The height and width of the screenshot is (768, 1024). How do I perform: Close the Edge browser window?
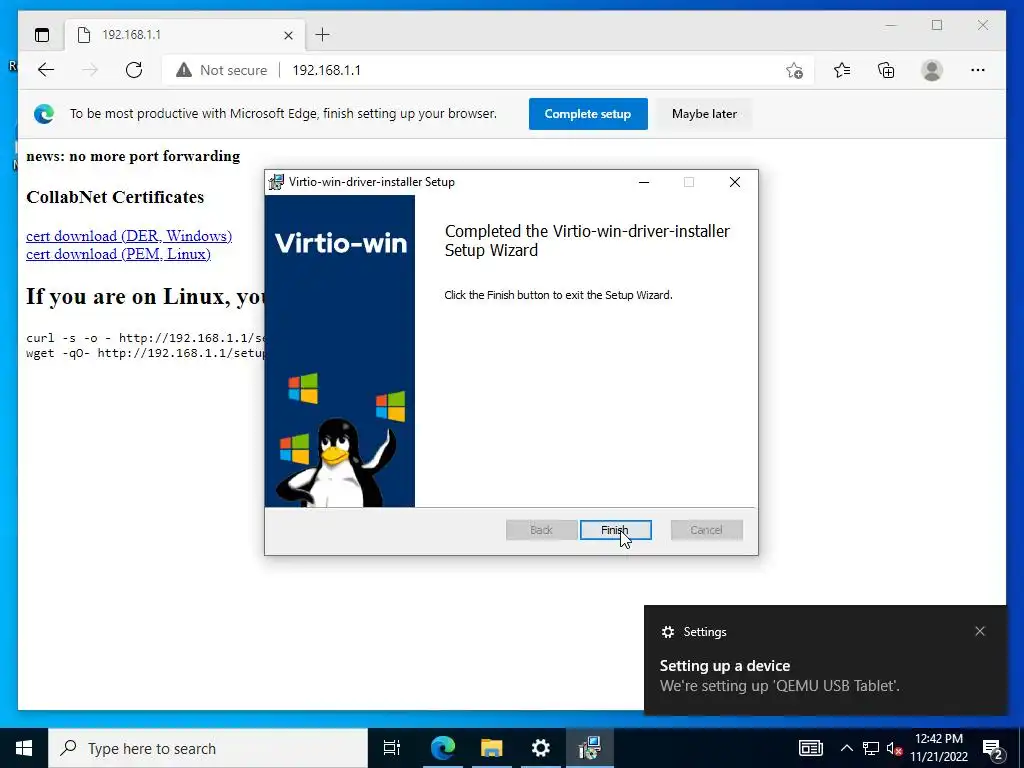point(983,25)
